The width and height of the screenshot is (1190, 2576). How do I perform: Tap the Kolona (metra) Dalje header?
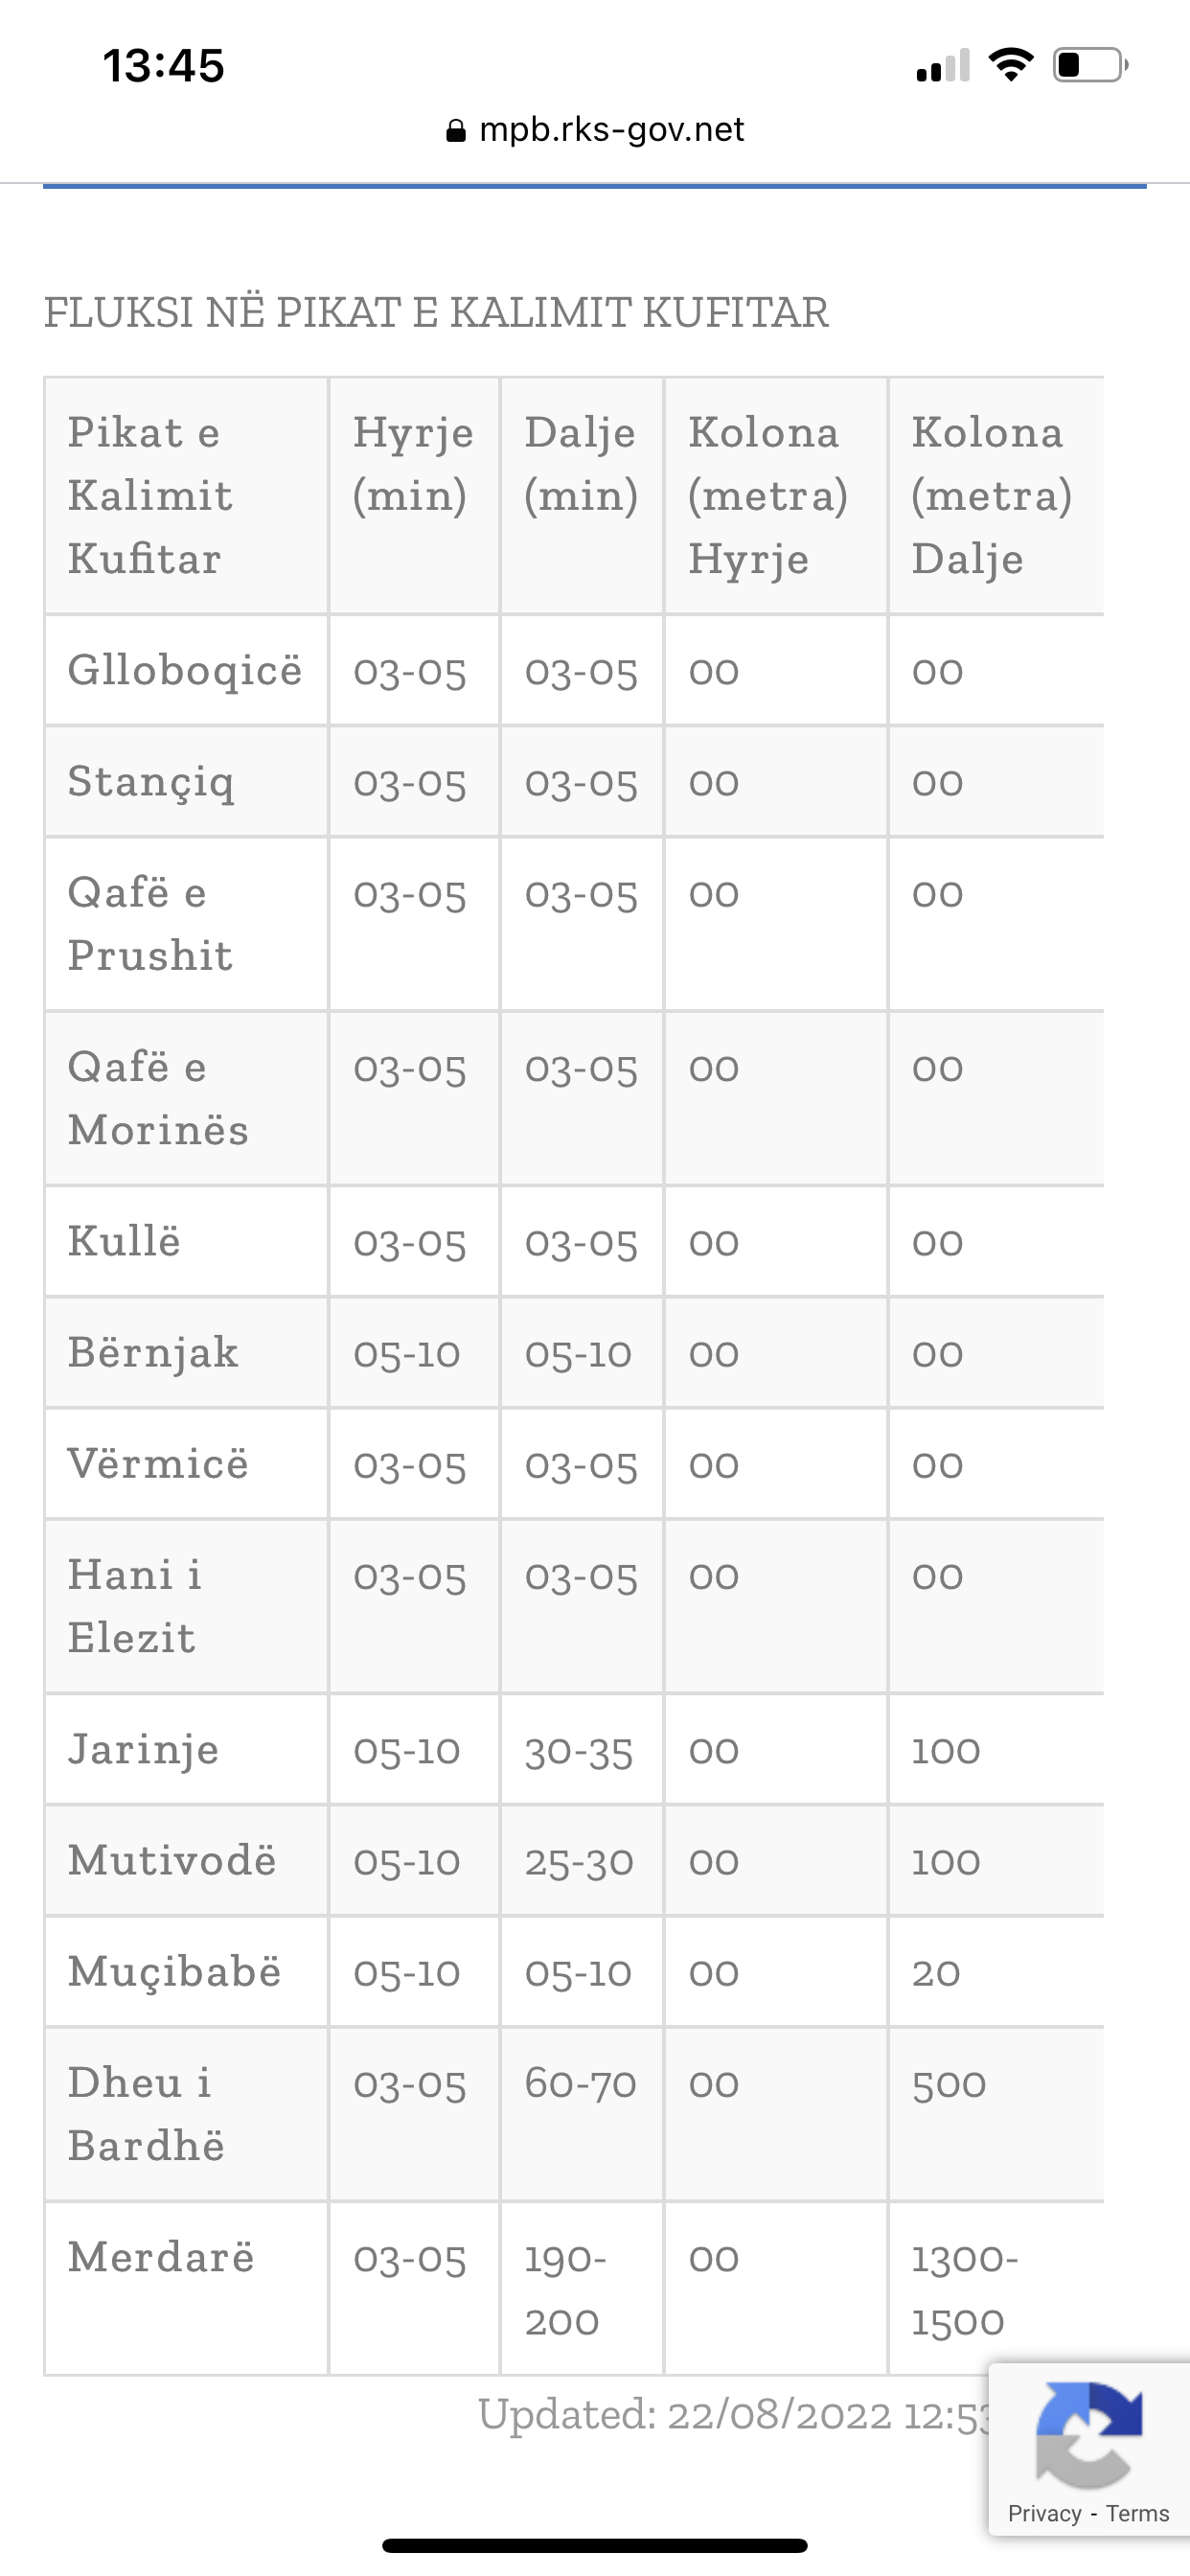(x=990, y=495)
